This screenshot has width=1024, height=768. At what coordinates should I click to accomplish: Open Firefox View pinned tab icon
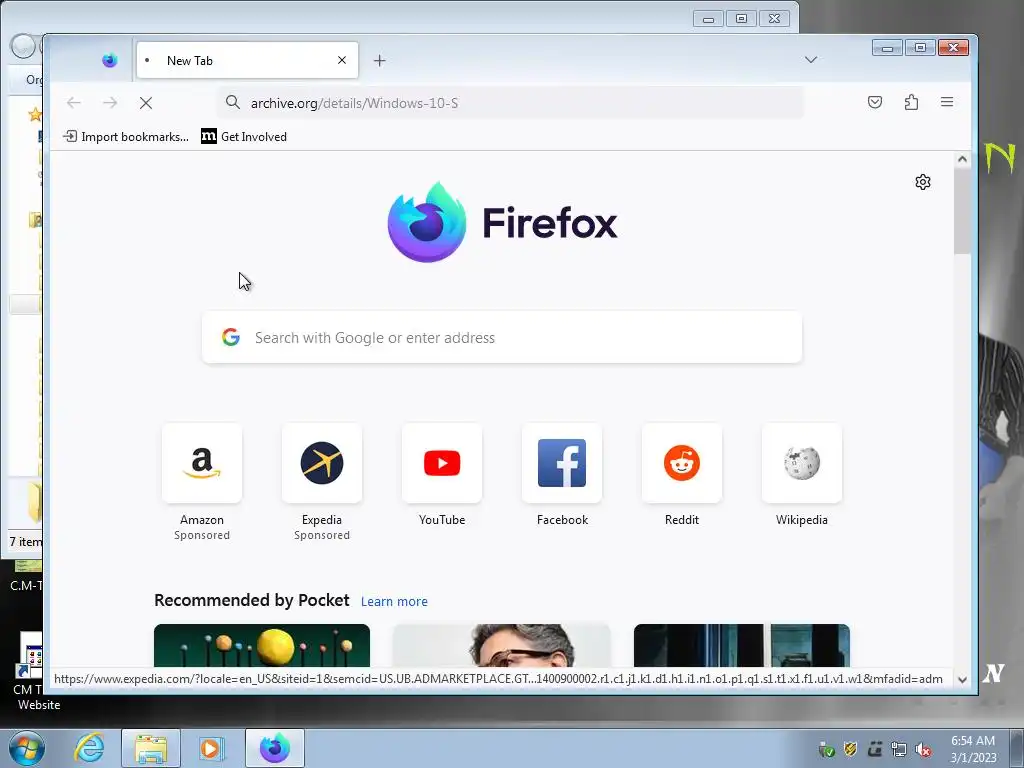pyautogui.click(x=110, y=60)
